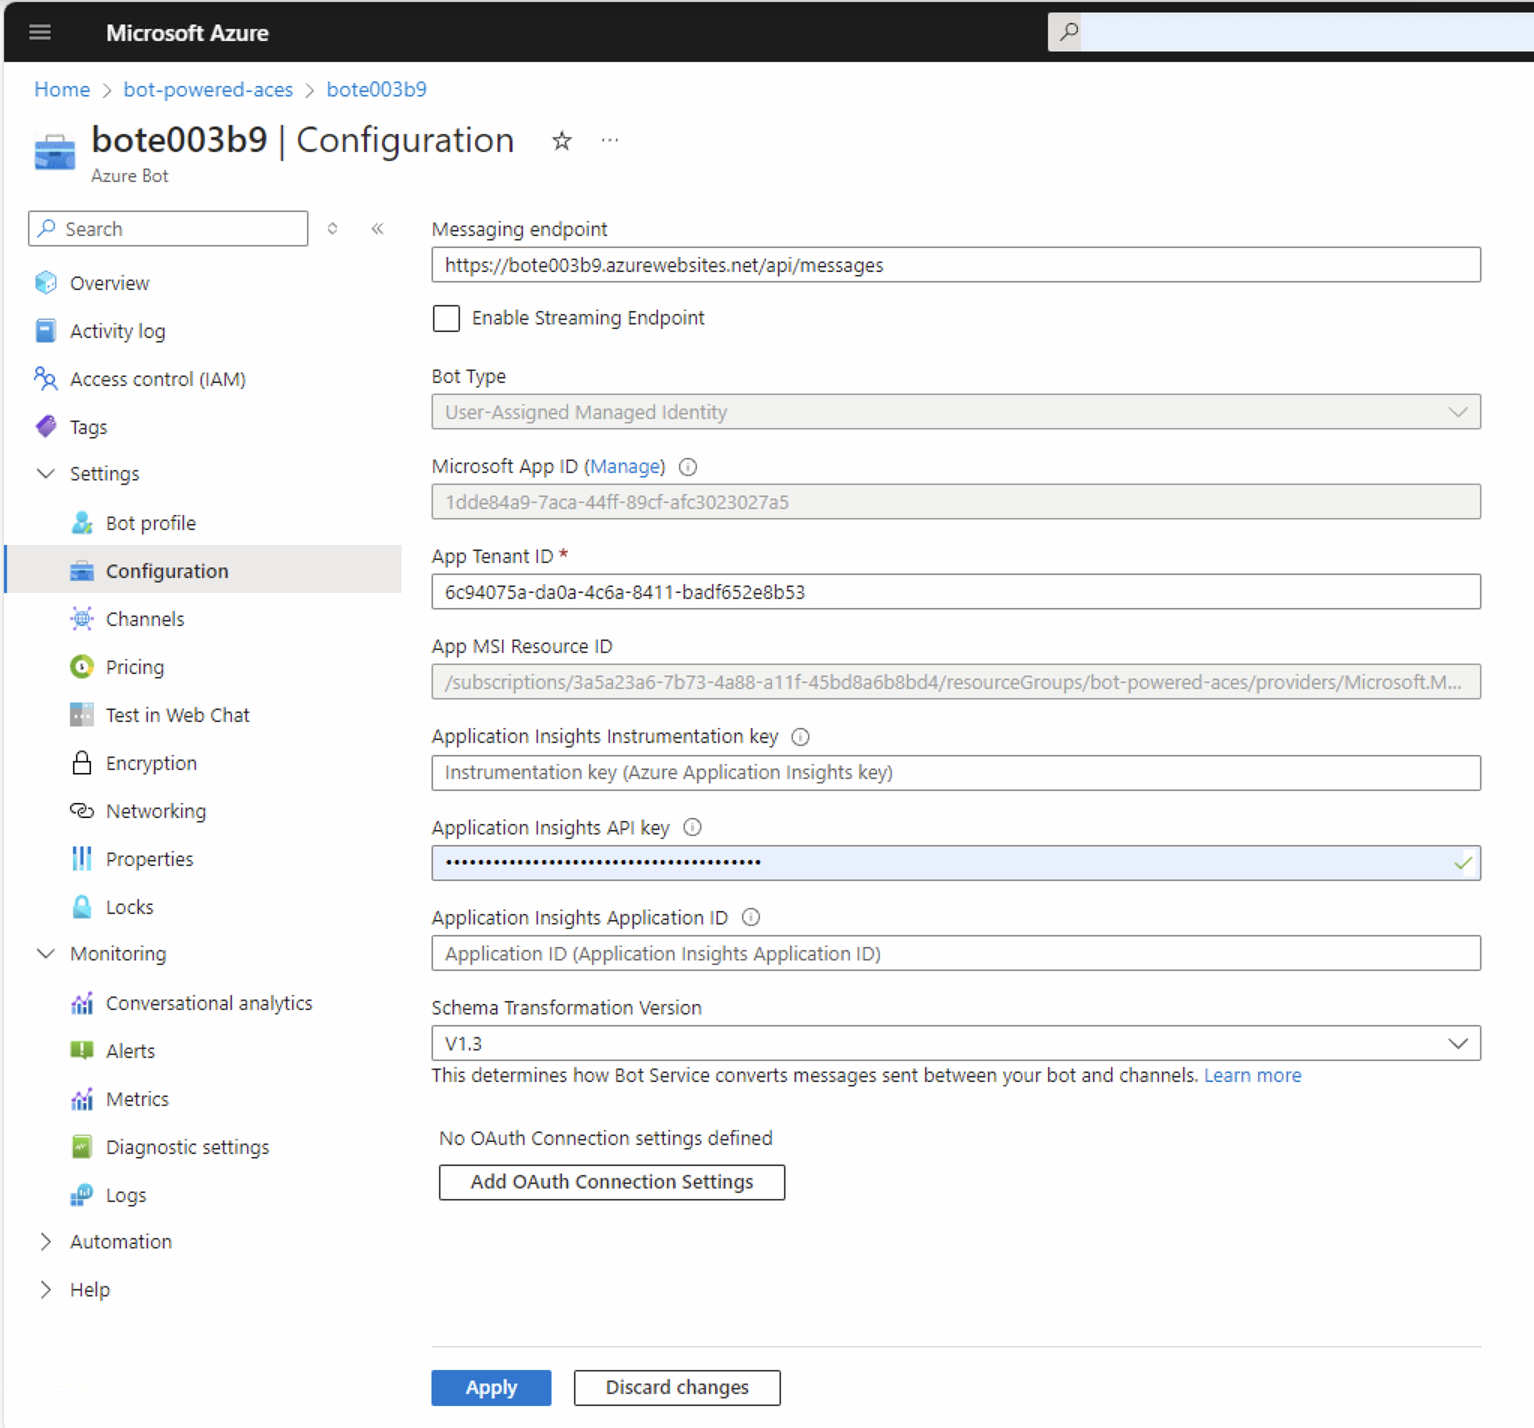
Task: Click the Apply button
Action: pyautogui.click(x=491, y=1387)
